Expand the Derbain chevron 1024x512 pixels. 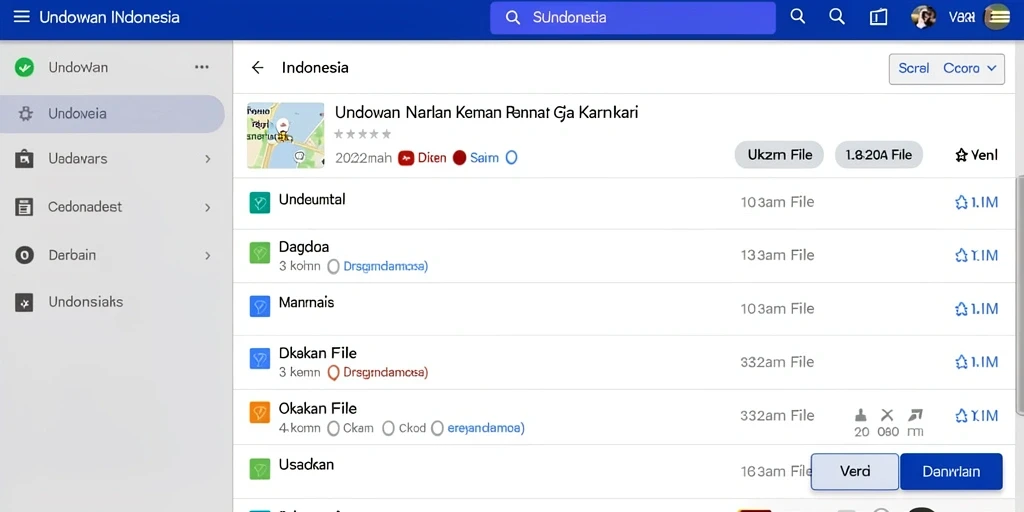tap(208, 255)
